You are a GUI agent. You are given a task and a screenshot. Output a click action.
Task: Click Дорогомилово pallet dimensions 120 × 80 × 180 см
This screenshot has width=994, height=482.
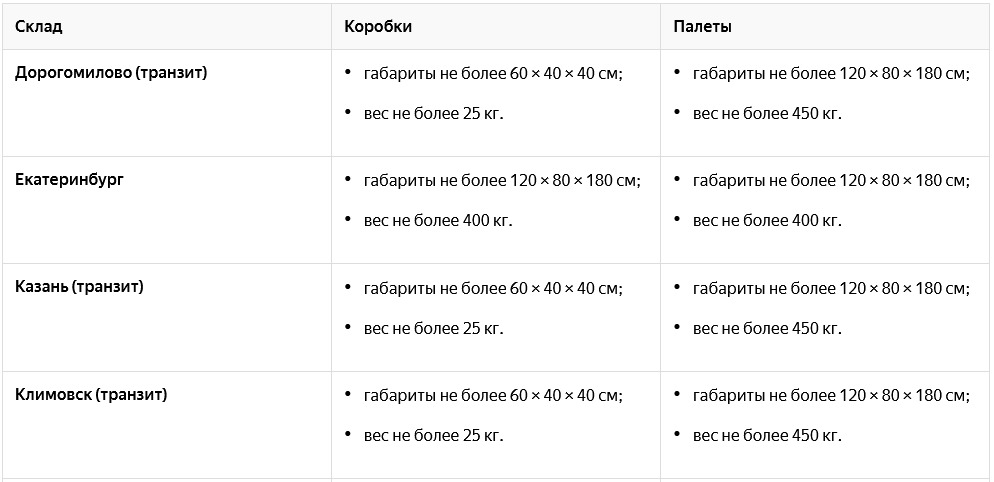tap(831, 74)
